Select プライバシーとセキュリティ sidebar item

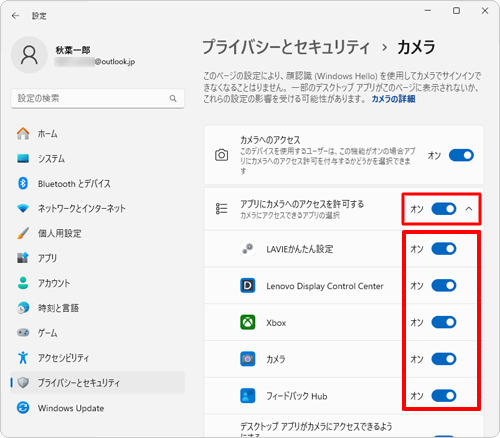[98, 383]
